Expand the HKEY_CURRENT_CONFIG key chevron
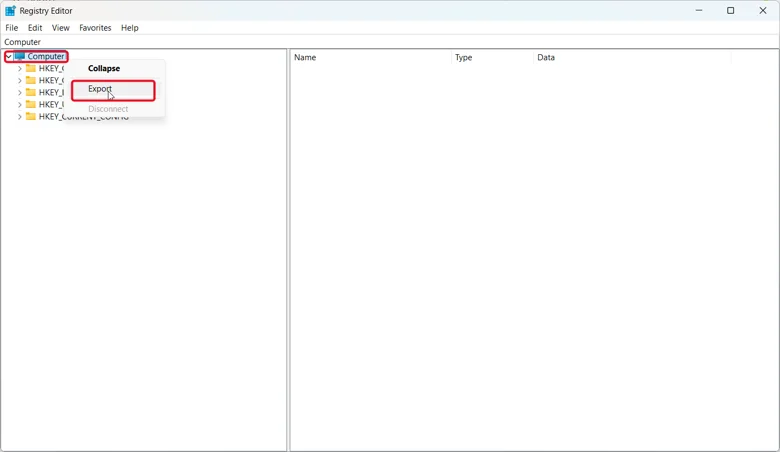Viewport: 780px width, 452px height. (19, 116)
